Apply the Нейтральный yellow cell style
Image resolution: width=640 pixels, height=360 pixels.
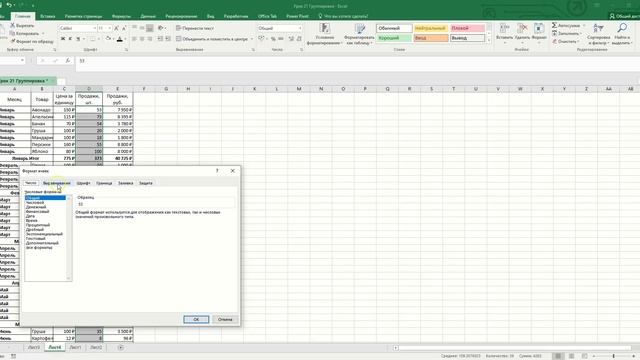coord(431,28)
